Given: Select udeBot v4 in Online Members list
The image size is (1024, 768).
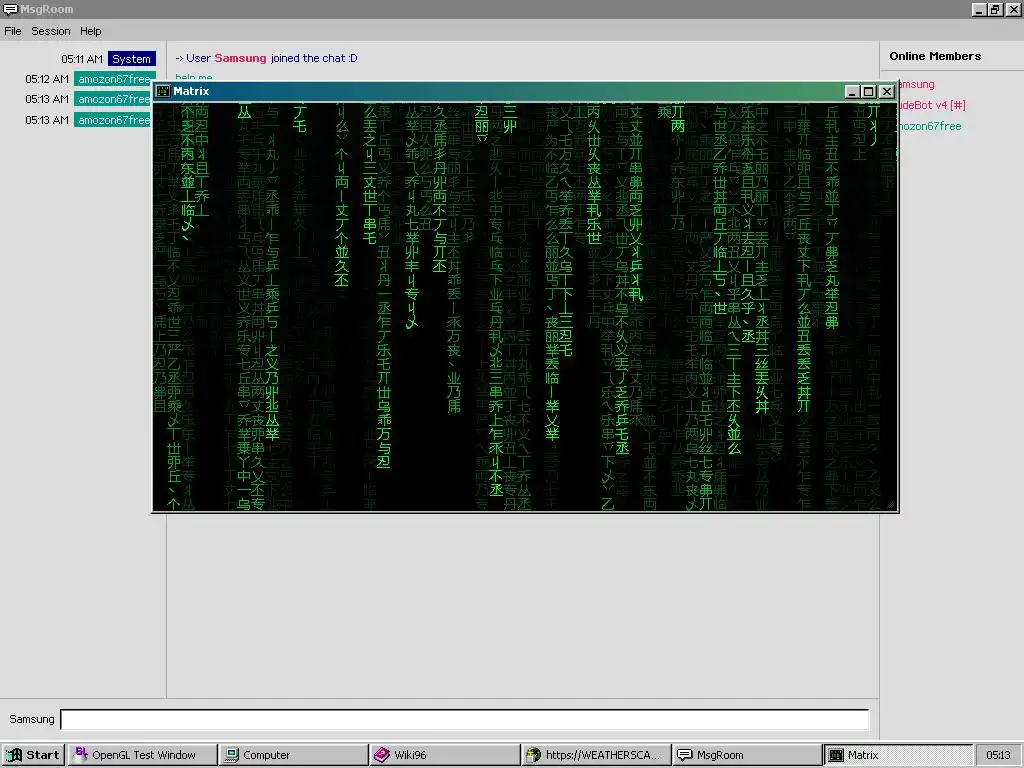Looking at the screenshot, I should (932, 105).
